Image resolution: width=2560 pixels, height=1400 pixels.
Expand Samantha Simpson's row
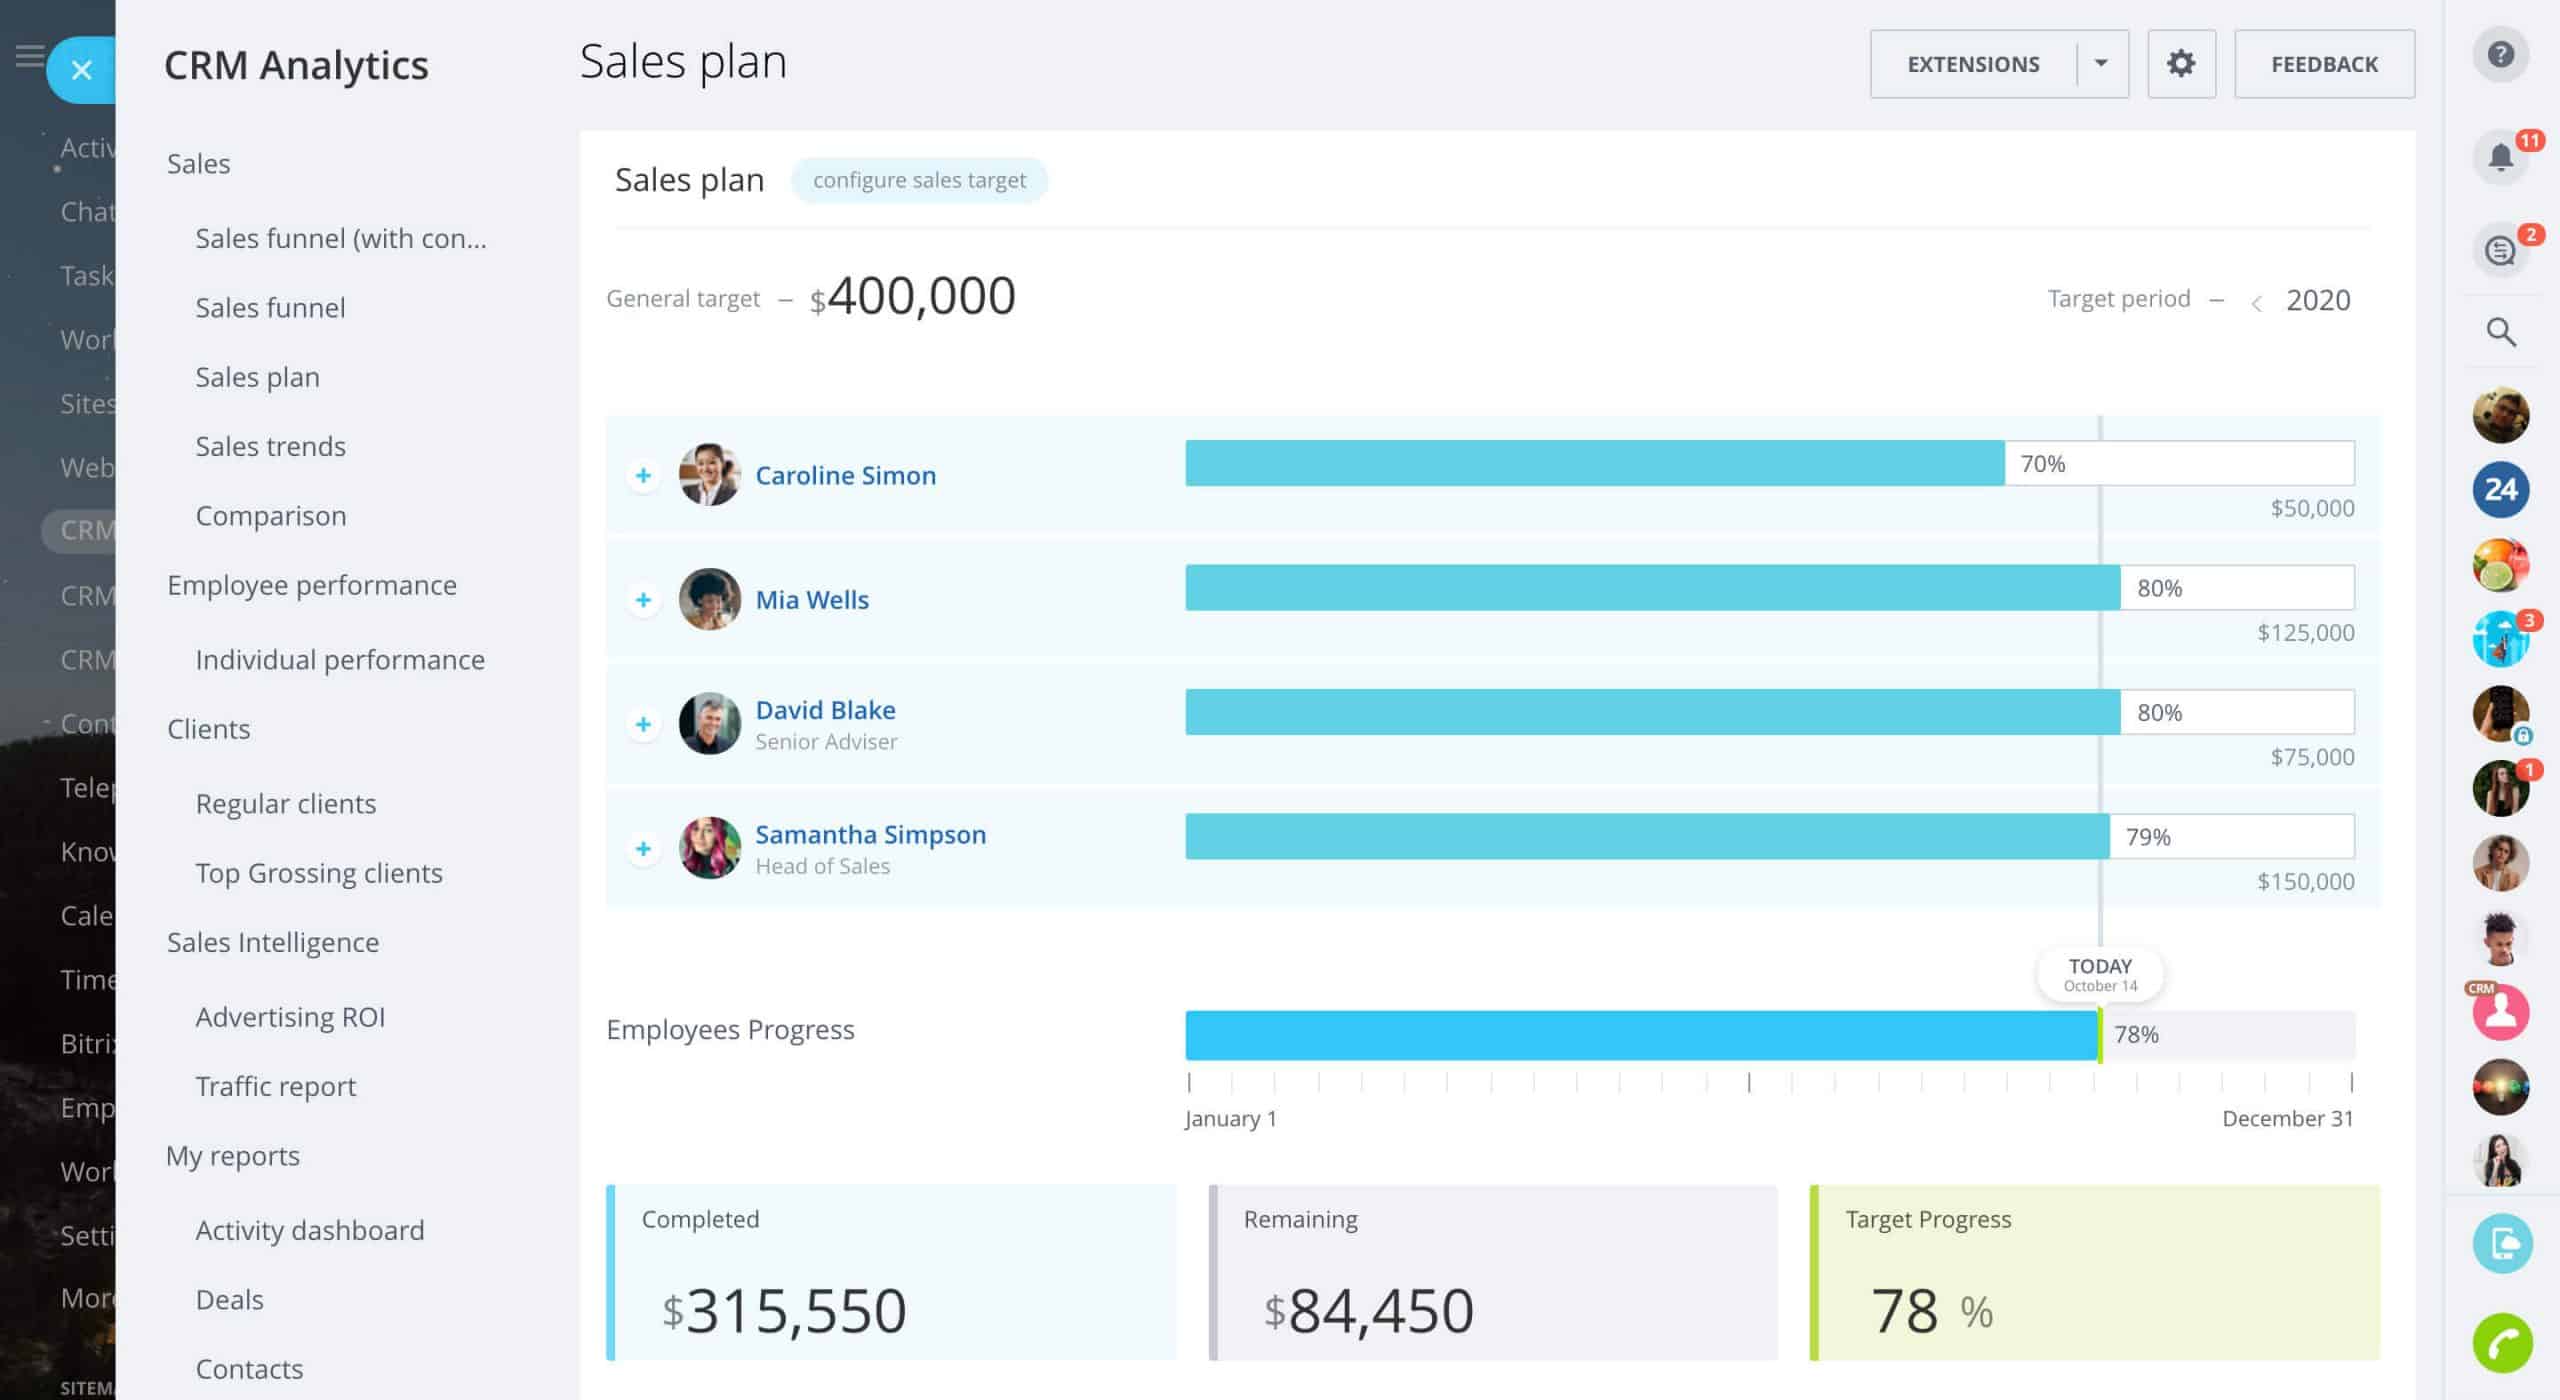(x=643, y=849)
